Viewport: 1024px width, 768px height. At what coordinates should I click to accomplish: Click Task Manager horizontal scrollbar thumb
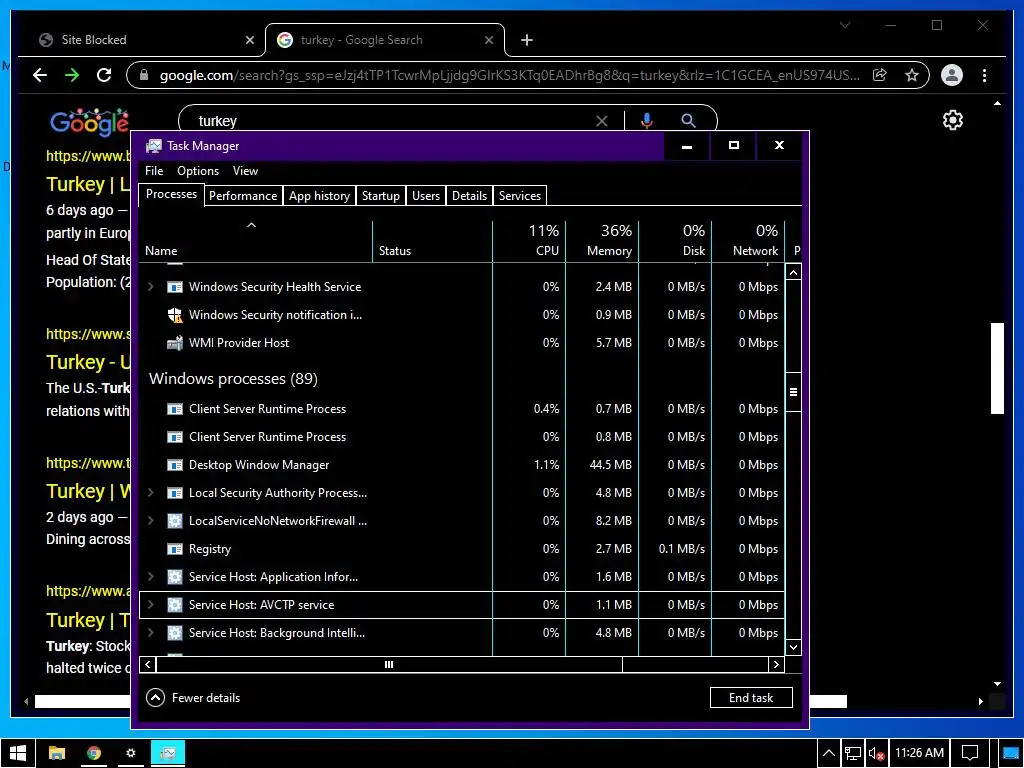(x=389, y=665)
